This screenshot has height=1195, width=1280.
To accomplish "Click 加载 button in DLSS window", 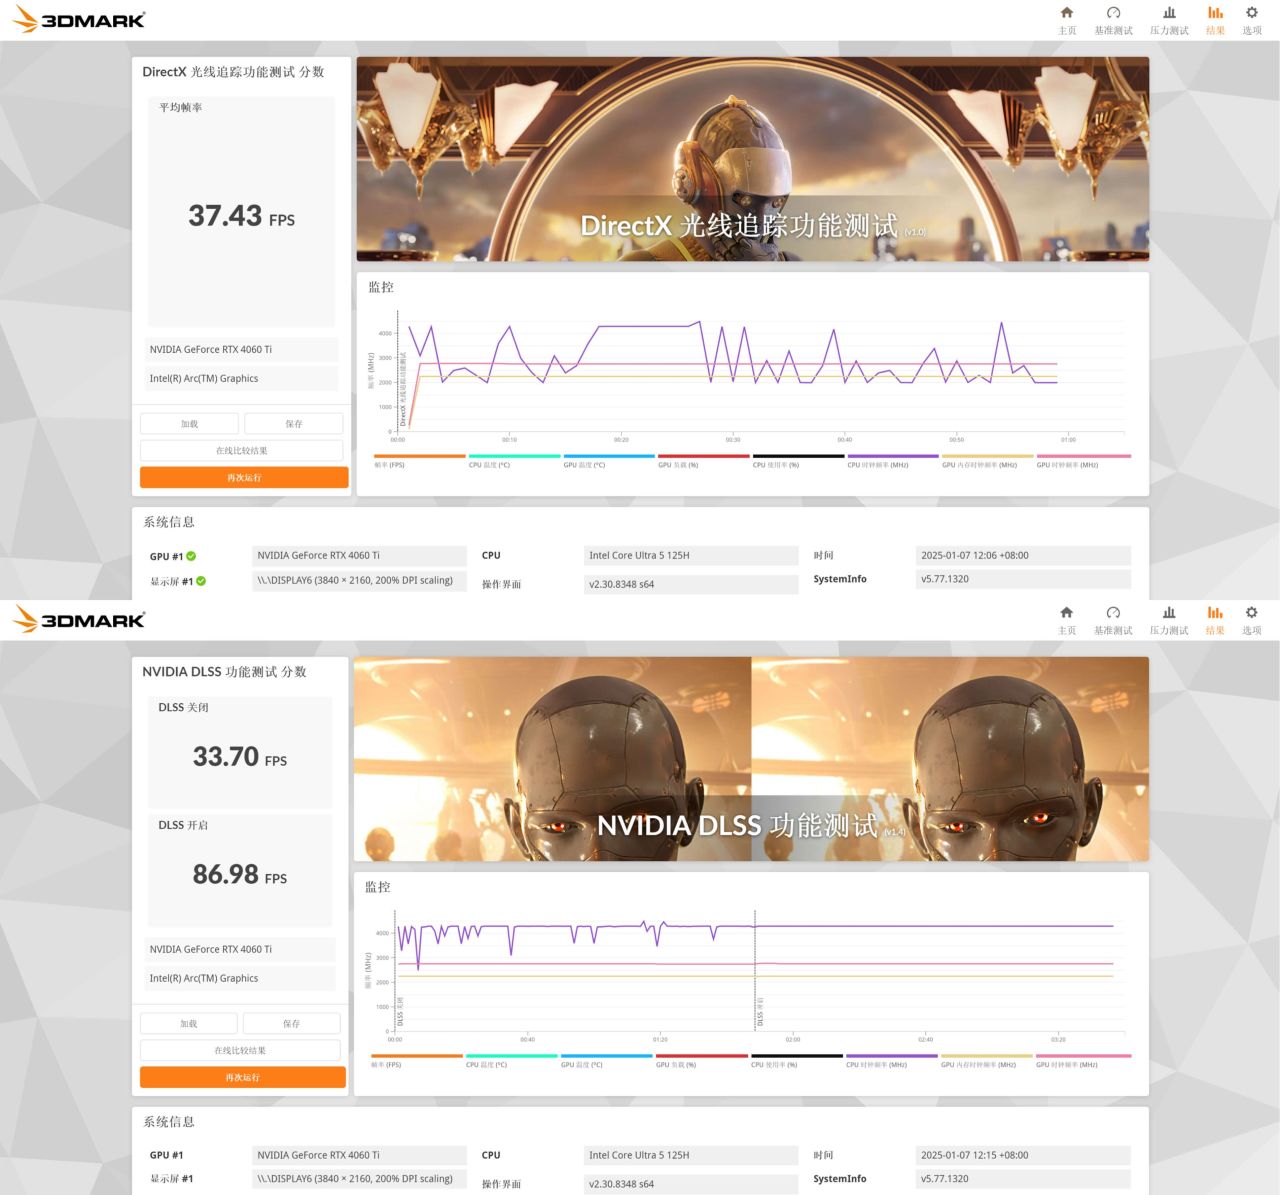I will click(x=189, y=1024).
